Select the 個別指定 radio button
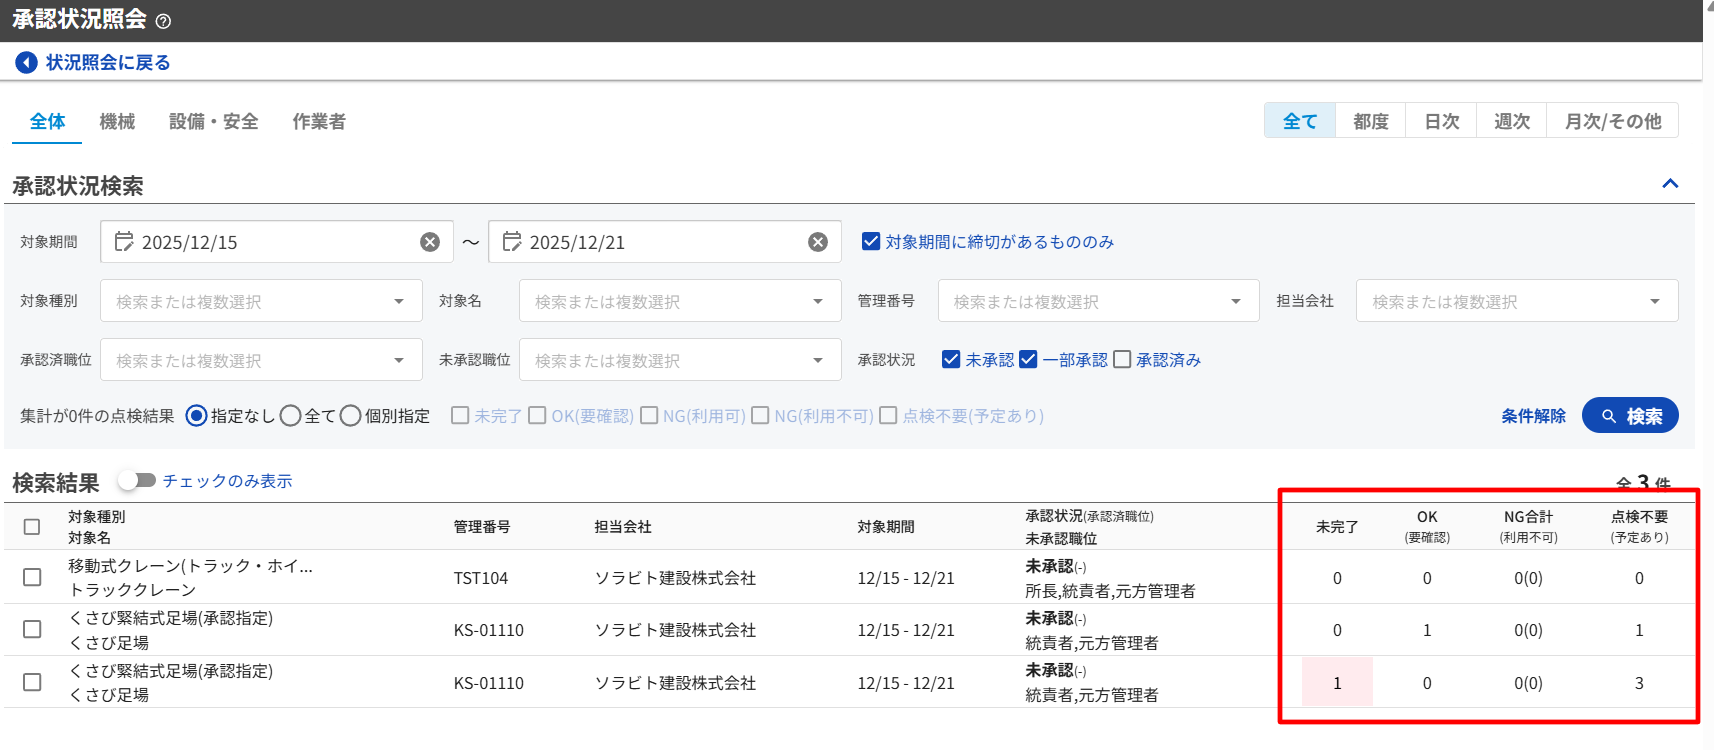1714x750 pixels. [350, 416]
